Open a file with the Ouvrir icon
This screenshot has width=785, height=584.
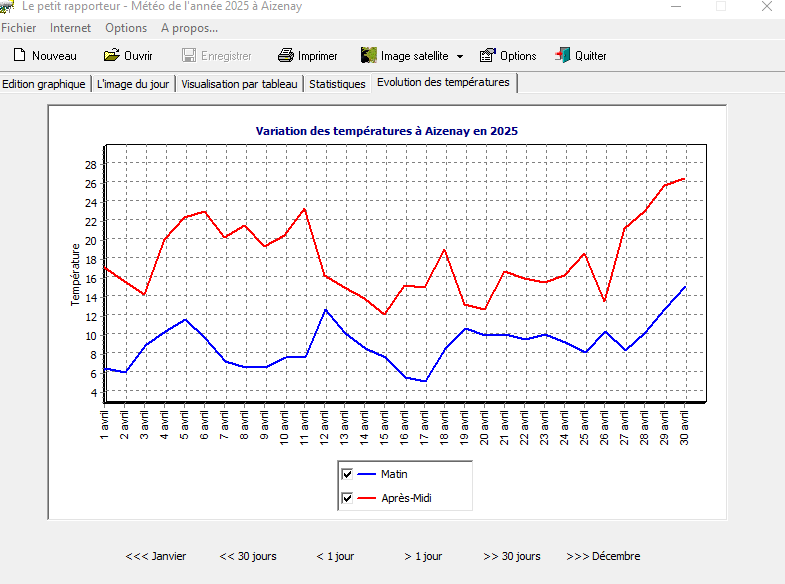111,56
